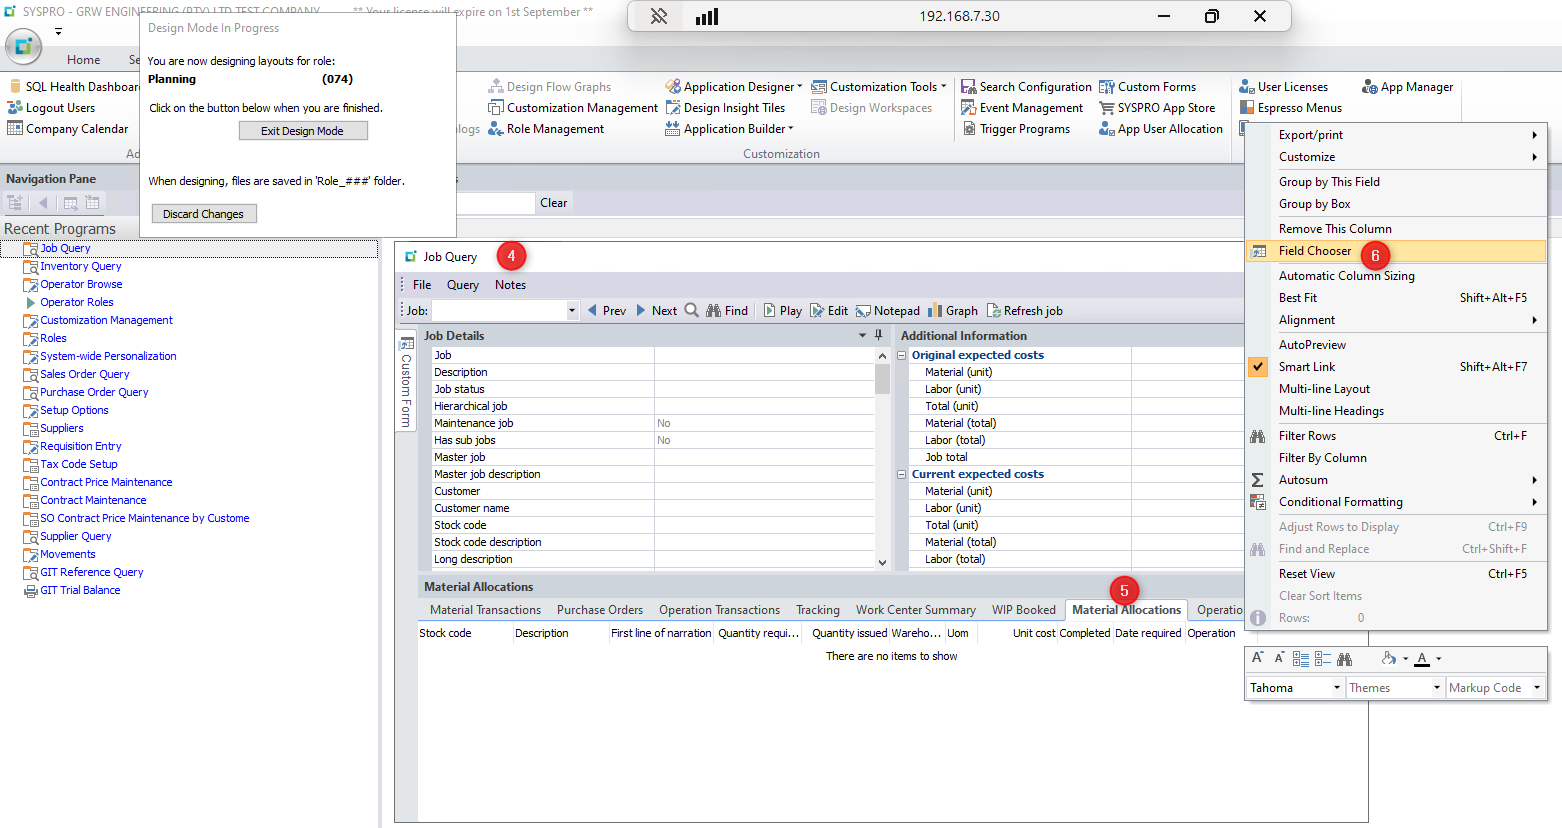Click the Exit Design Mode button
Image resolution: width=1562 pixels, height=828 pixels.
303,131
